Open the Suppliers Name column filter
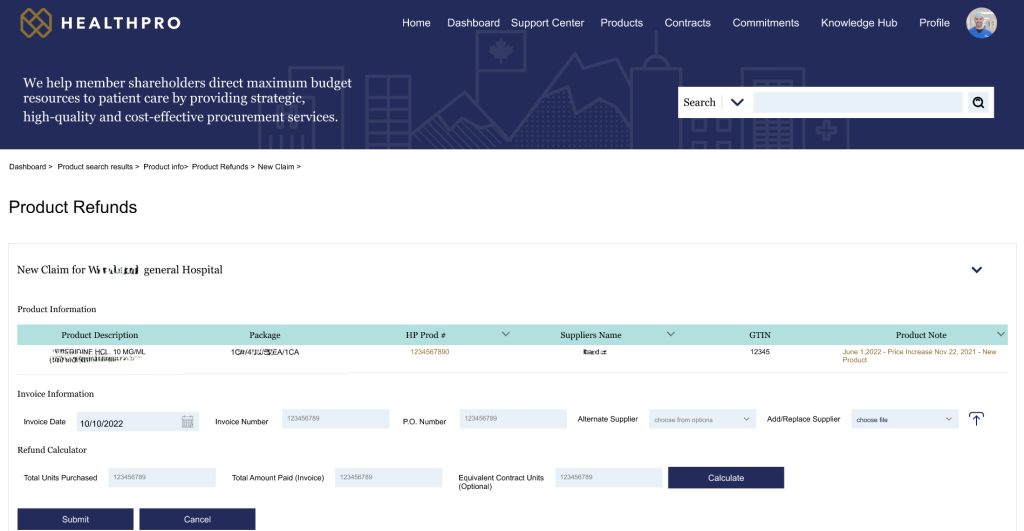Screen dimensions: 1024x531 pyautogui.click(x=670, y=334)
